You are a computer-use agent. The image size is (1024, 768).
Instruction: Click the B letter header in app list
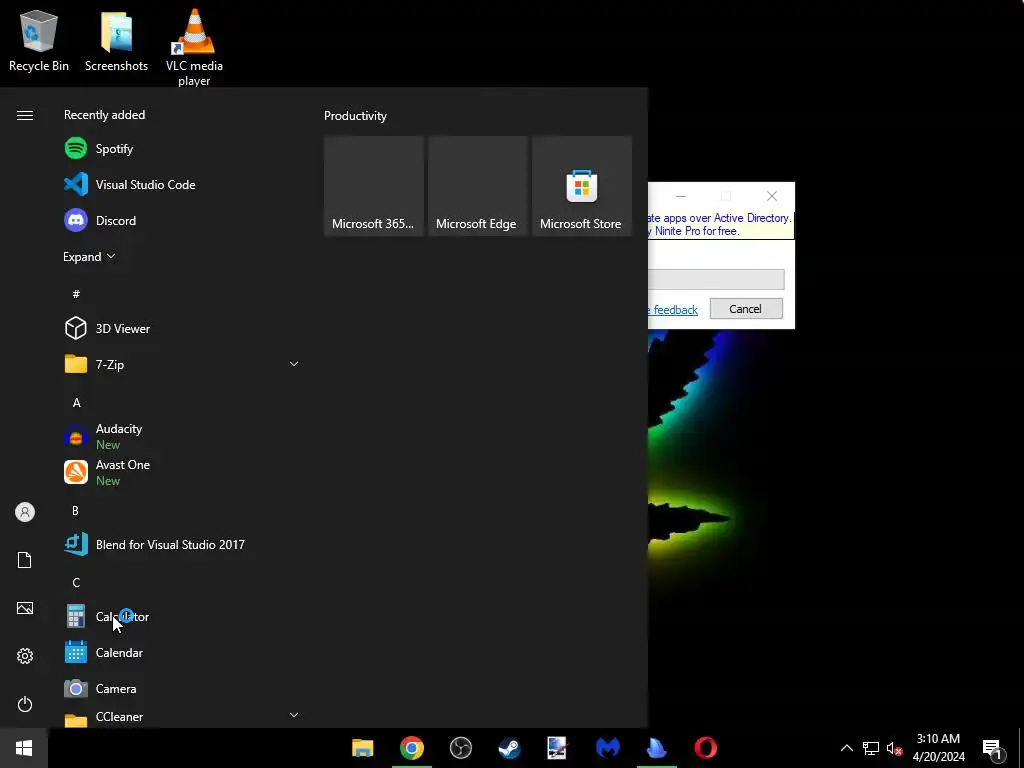(75, 511)
